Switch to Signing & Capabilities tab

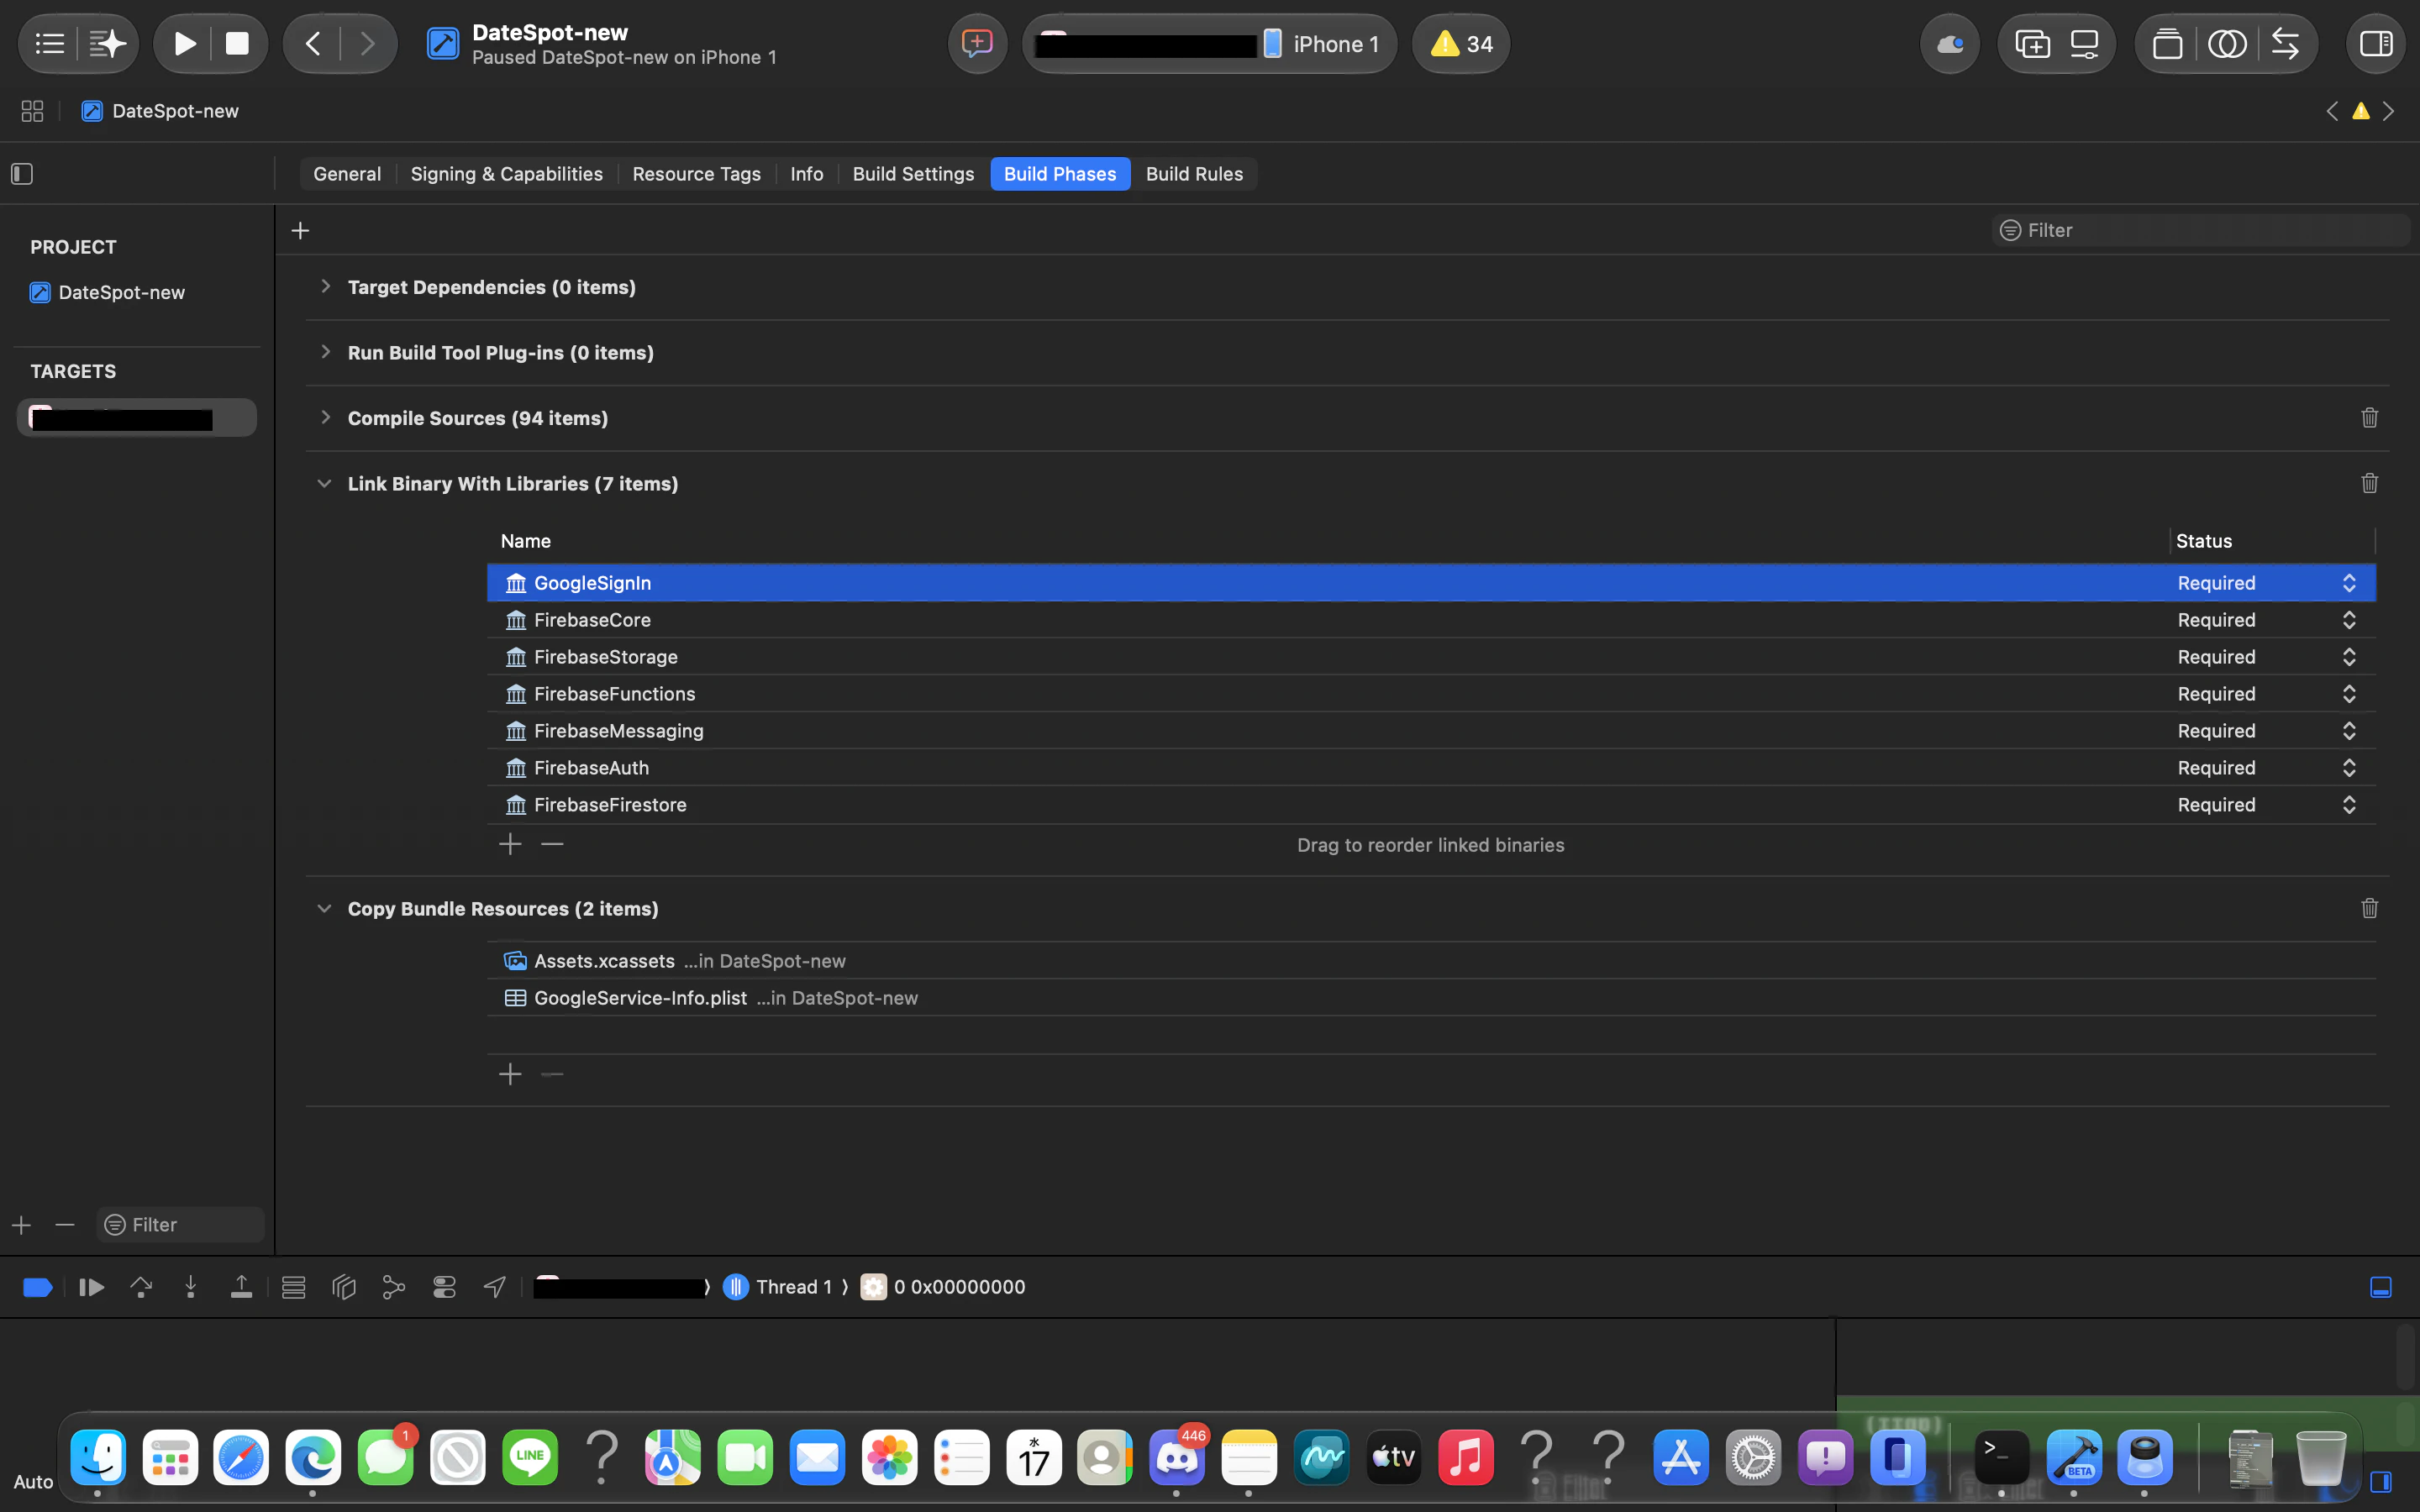[507, 174]
